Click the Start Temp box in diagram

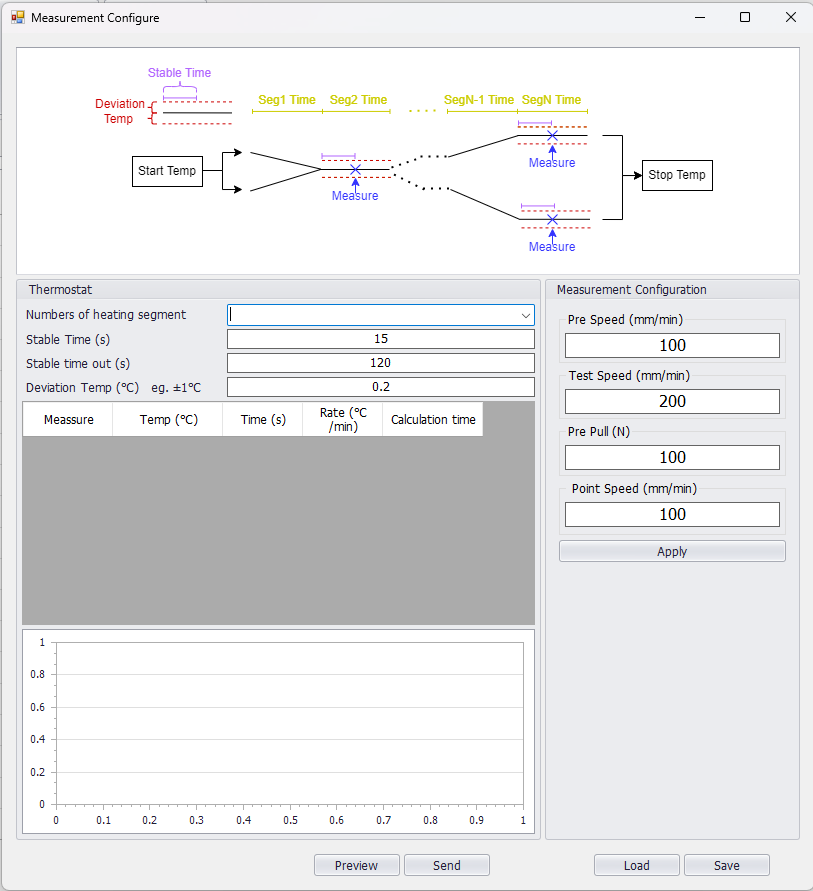(168, 171)
